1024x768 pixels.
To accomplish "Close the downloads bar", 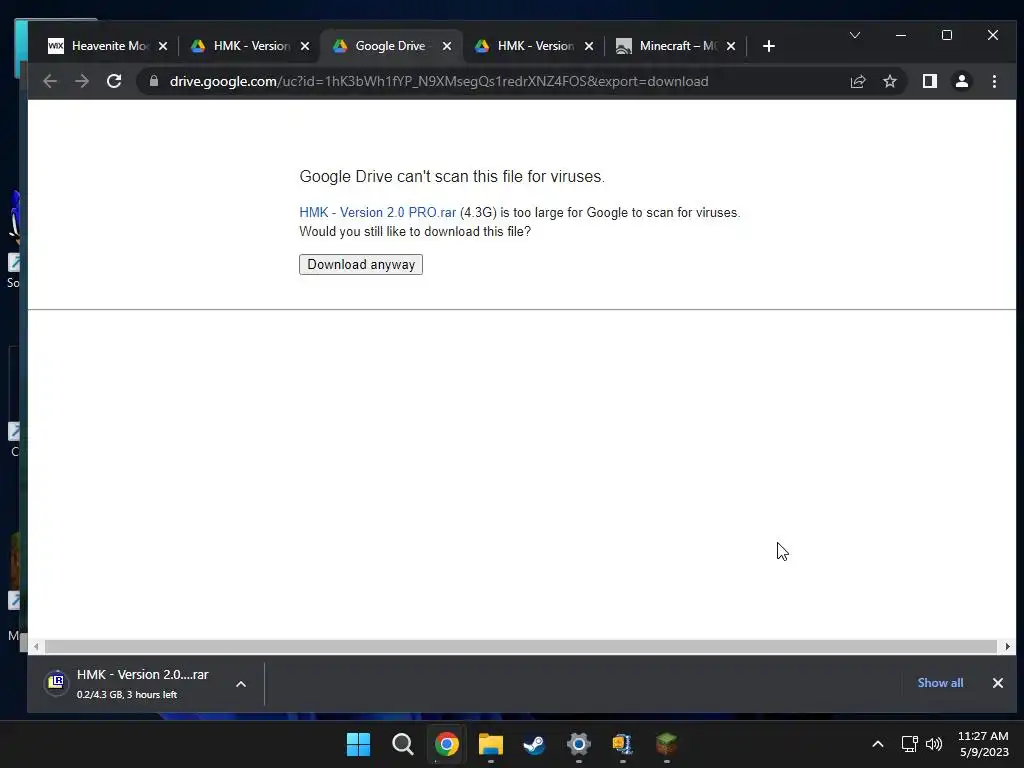I will (x=997, y=682).
